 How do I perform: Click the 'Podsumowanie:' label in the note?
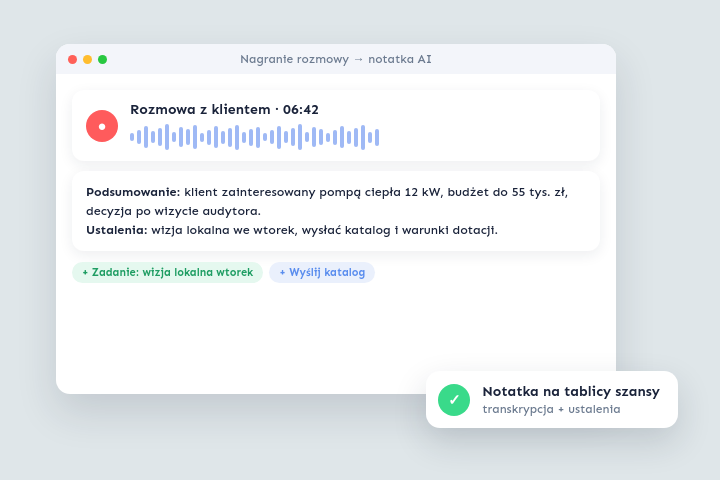pyautogui.click(x=133, y=192)
